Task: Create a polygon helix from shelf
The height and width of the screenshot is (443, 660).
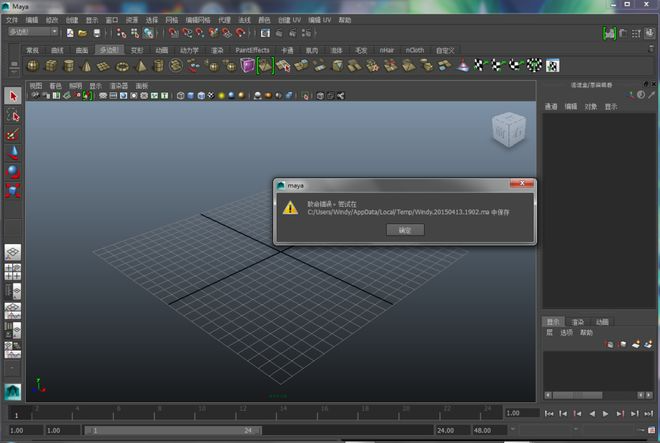Action: tap(176, 66)
